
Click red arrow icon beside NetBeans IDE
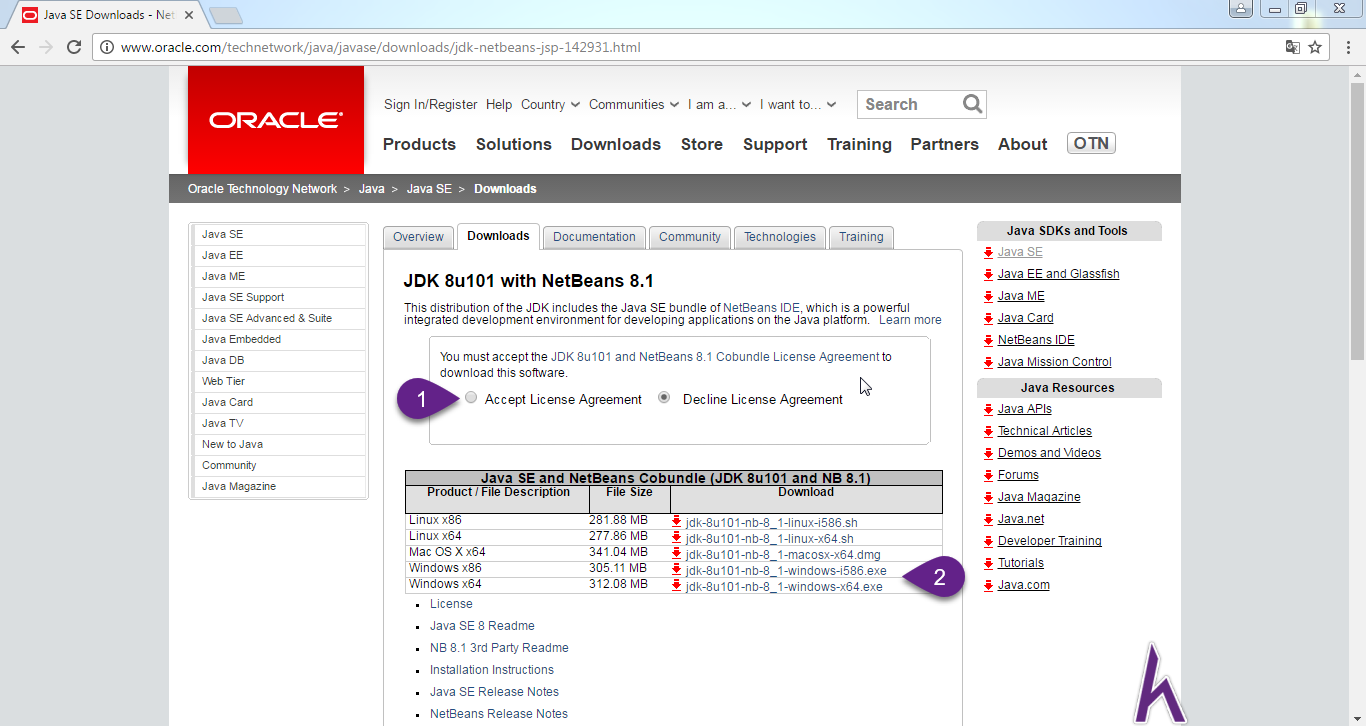pos(988,340)
